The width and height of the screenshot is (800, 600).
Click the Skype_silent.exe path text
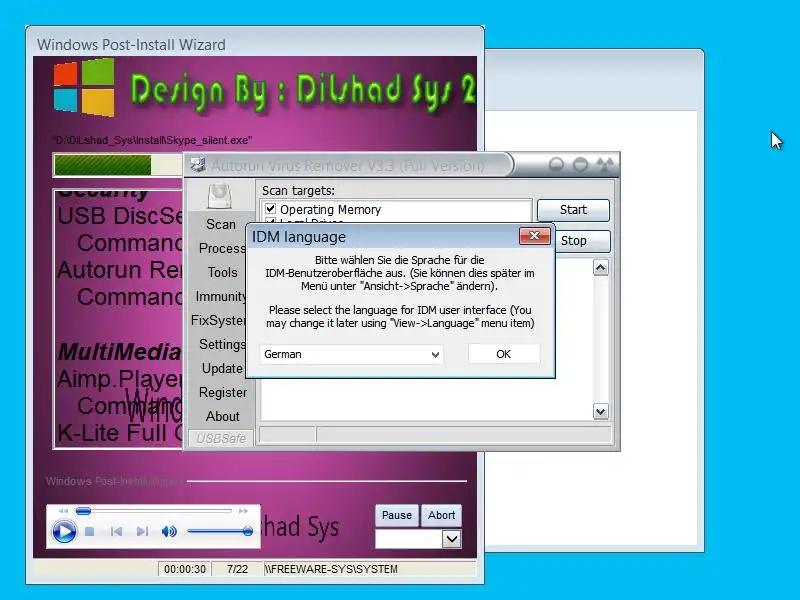pyautogui.click(x=152, y=140)
